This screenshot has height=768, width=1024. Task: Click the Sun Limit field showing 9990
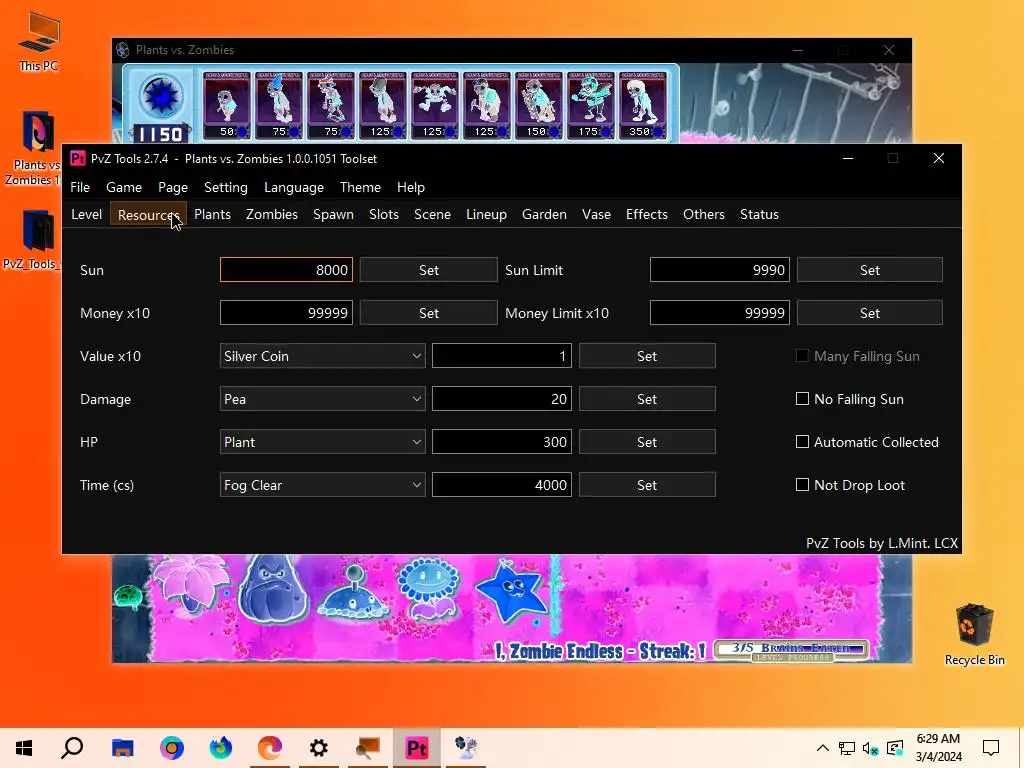tap(720, 270)
